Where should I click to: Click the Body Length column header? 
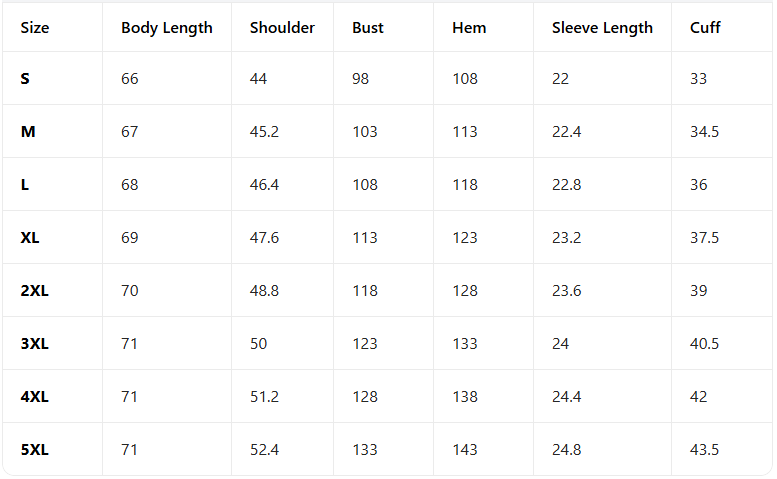(167, 28)
